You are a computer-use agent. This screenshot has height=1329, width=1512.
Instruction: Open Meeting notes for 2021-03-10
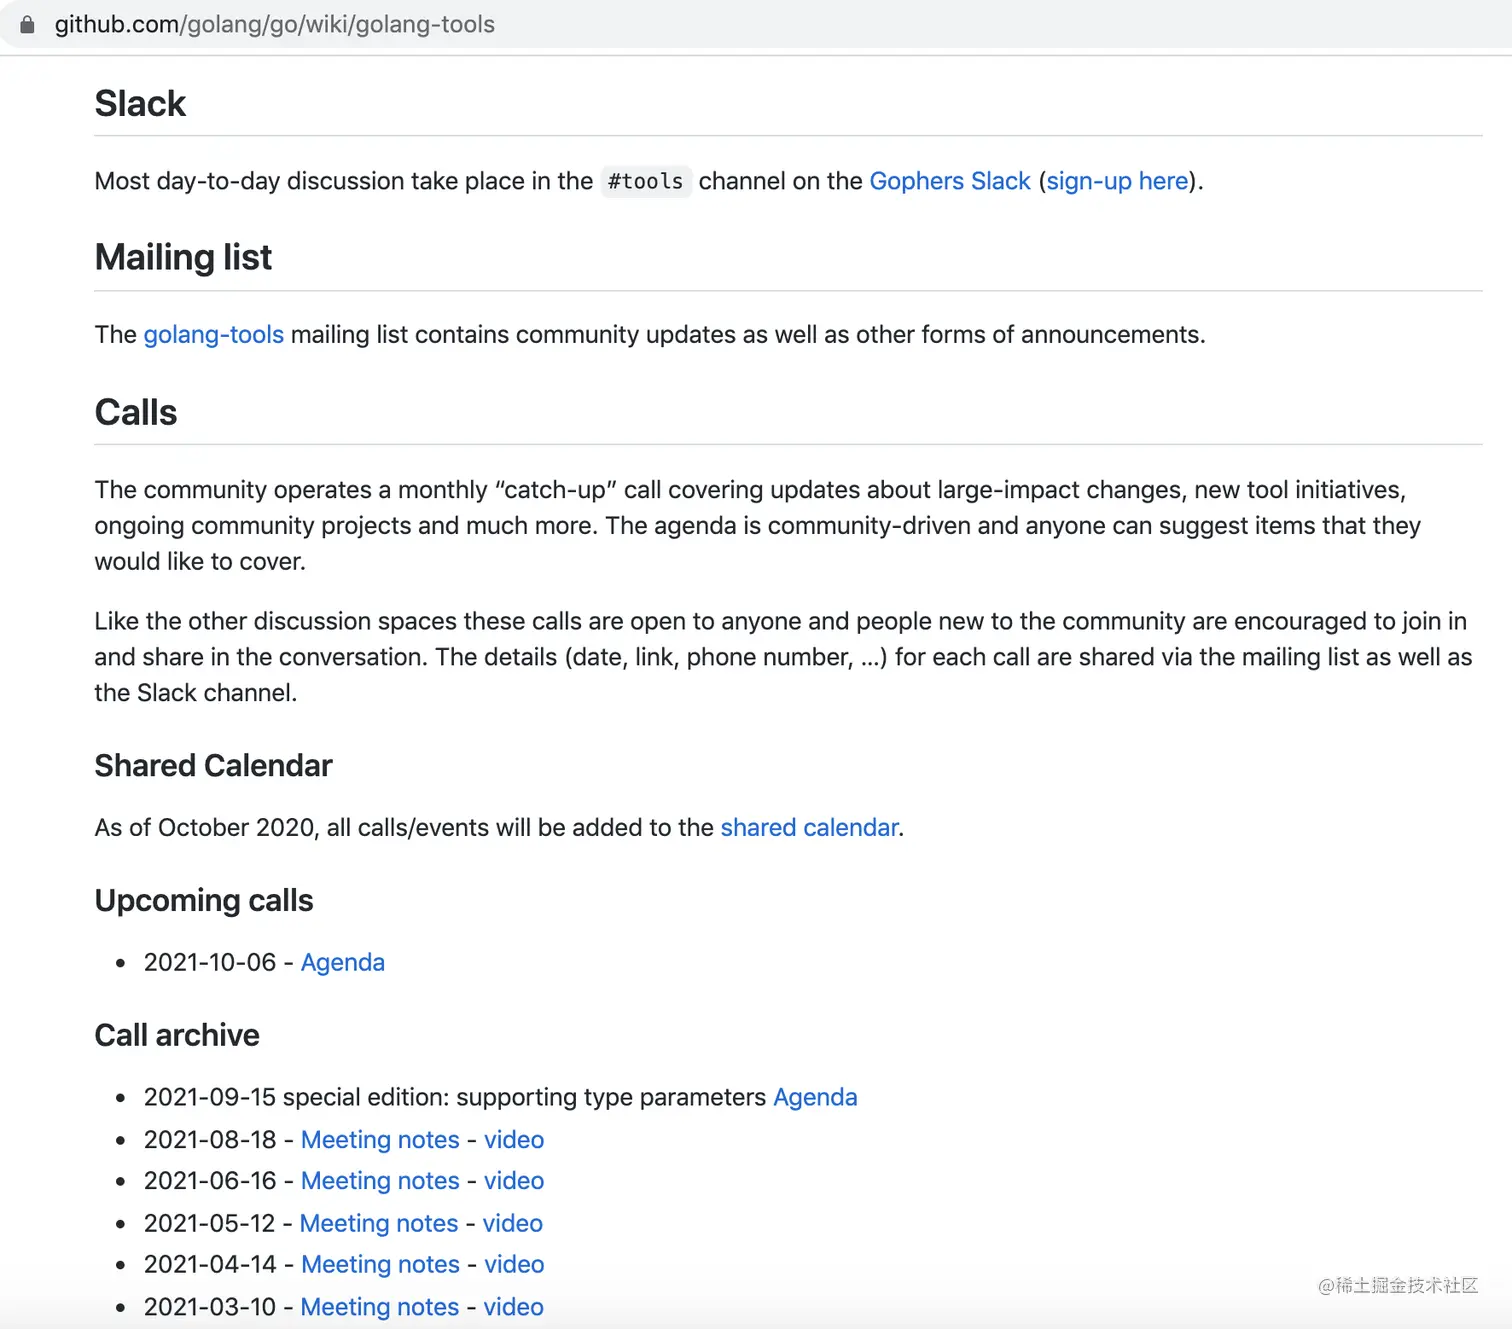pyautogui.click(x=380, y=1307)
